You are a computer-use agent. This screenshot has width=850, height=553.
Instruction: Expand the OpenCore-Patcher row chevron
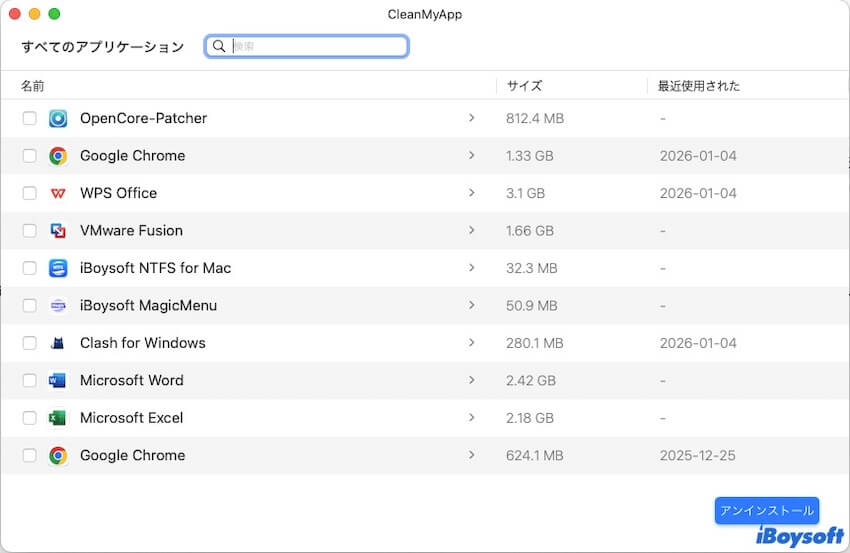click(471, 118)
